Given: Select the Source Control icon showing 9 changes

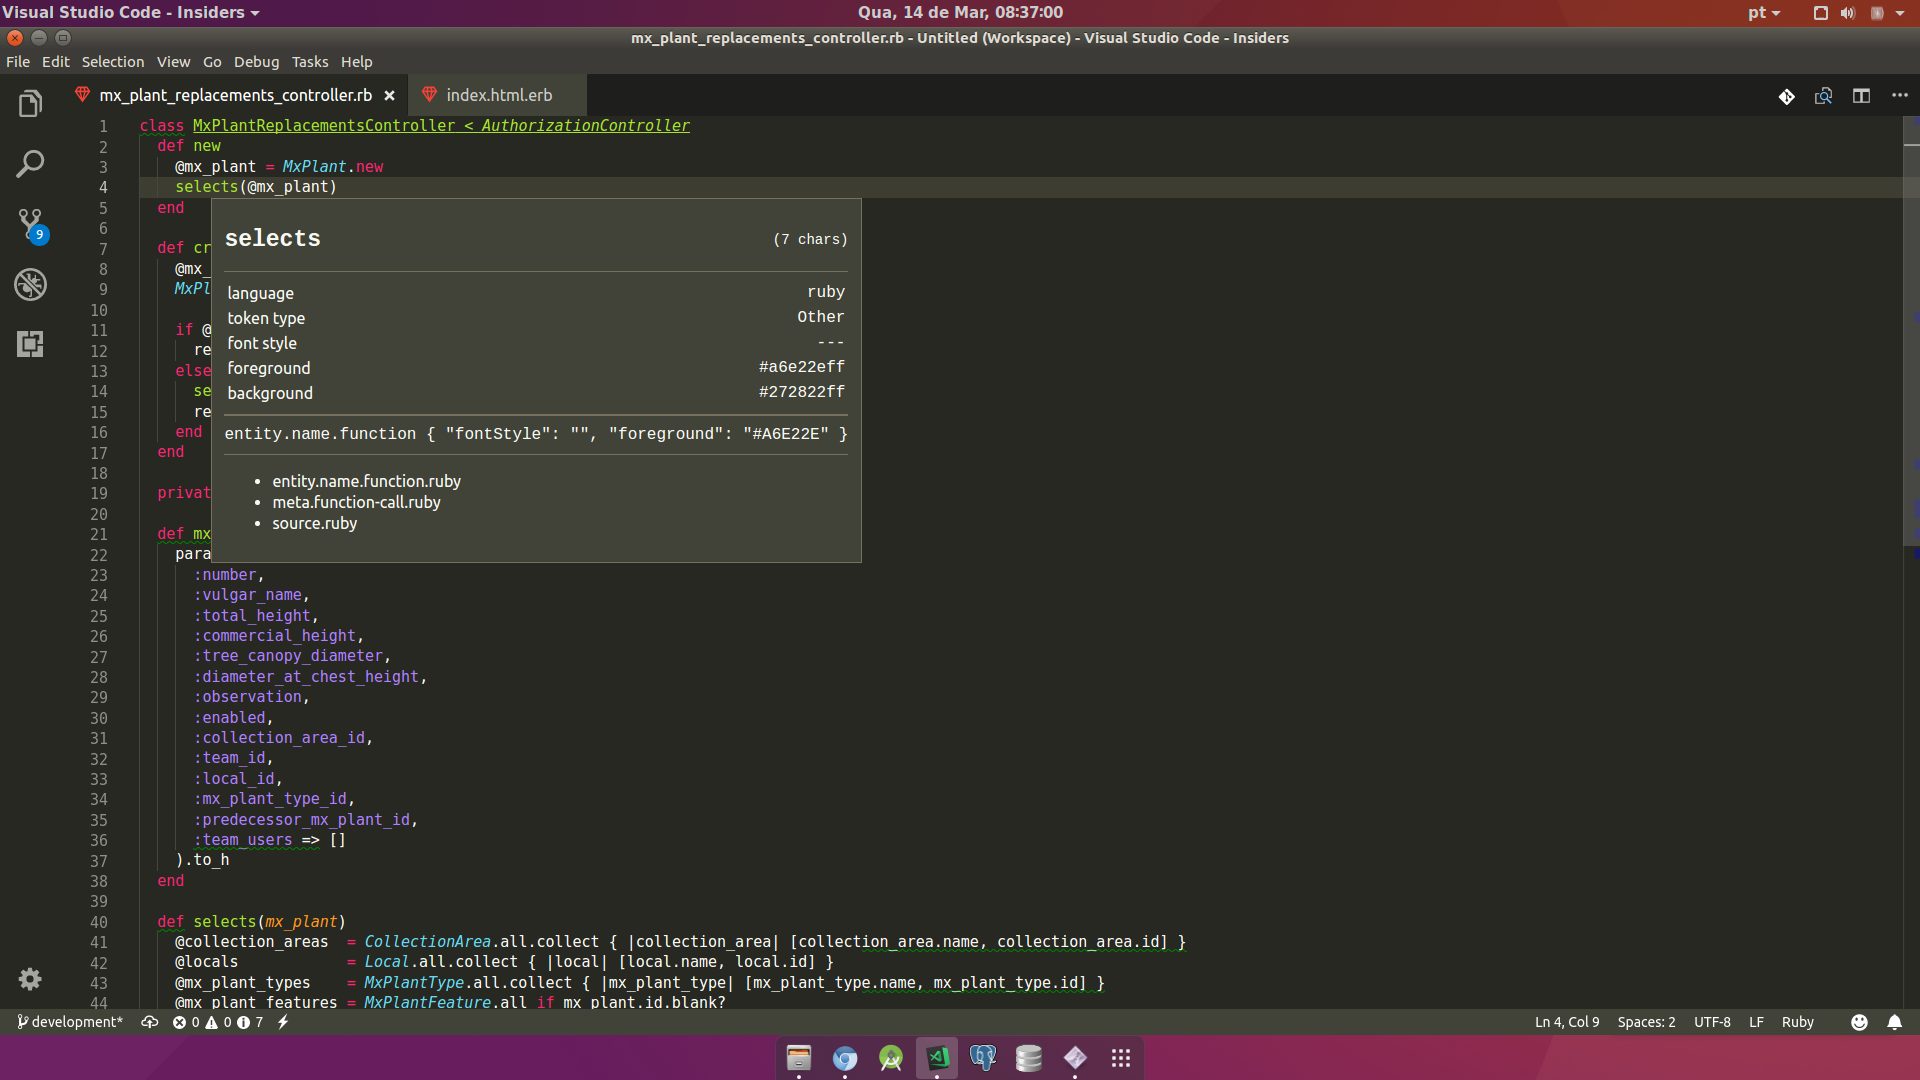Looking at the screenshot, I should (x=30, y=224).
